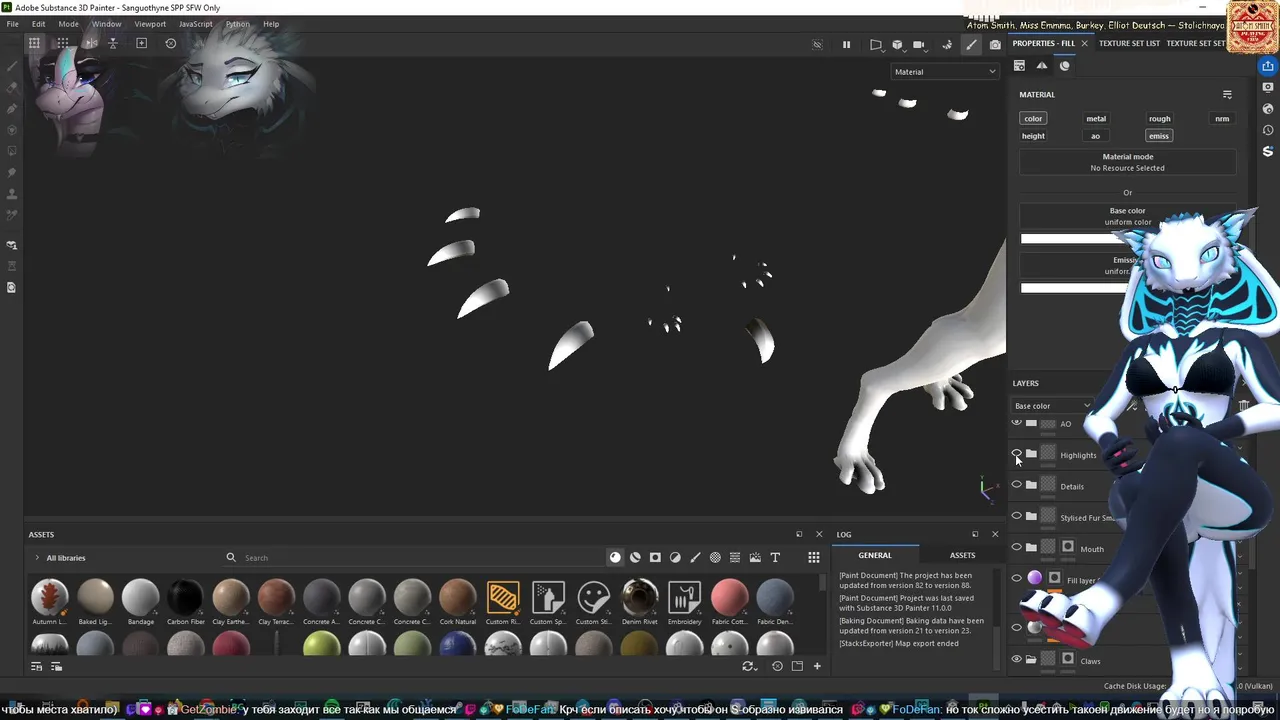Click the pause rendering icon
The height and width of the screenshot is (720, 1280).
point(846,44)
